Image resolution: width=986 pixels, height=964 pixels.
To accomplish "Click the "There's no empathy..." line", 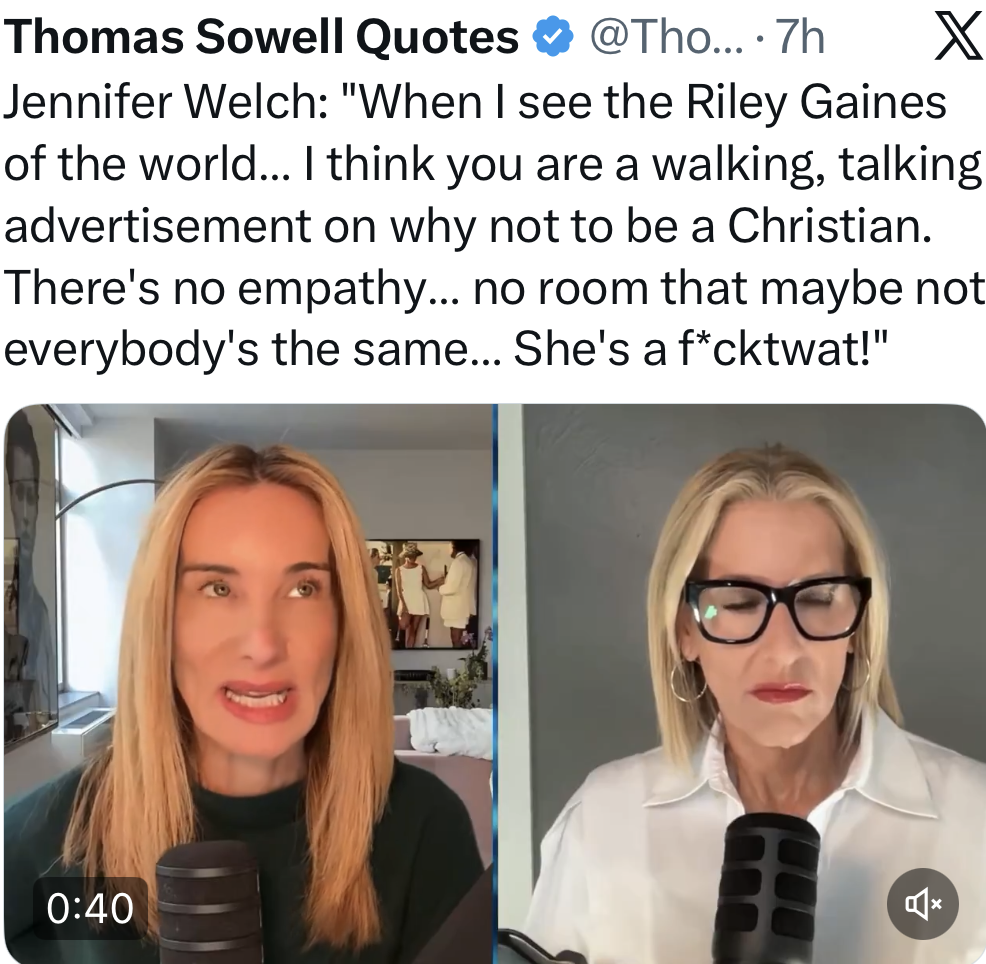I will pos(494,288).
